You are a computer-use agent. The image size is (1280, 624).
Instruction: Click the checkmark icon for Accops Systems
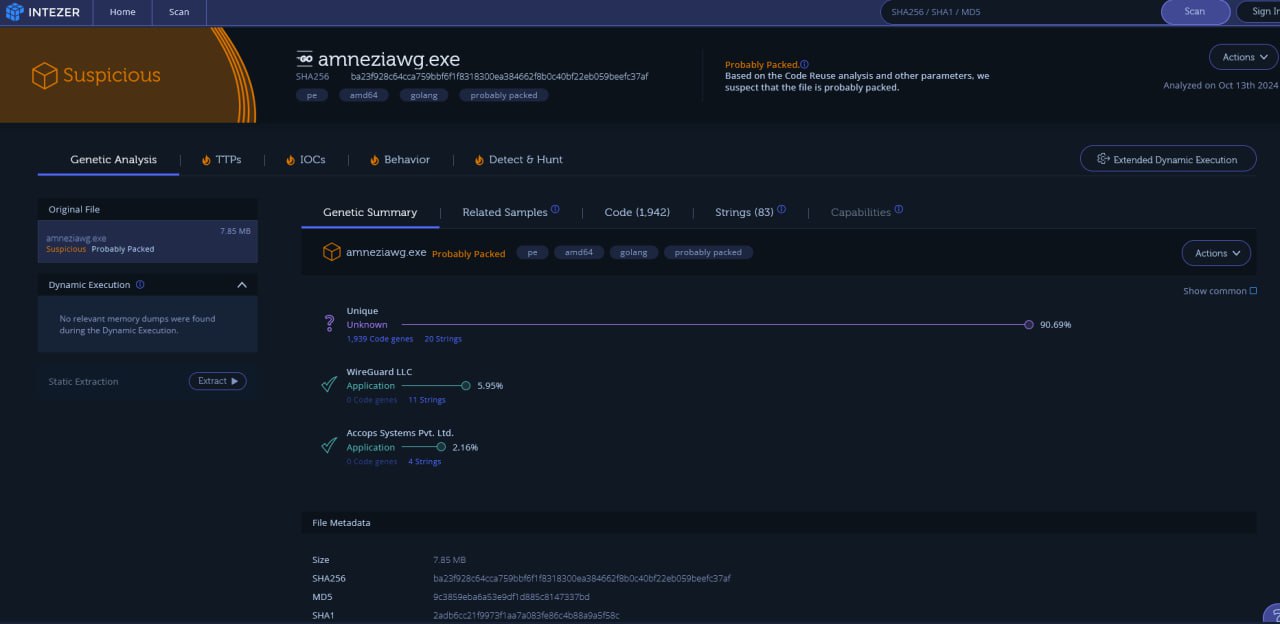pyautogui.click(x=329, y=446)
